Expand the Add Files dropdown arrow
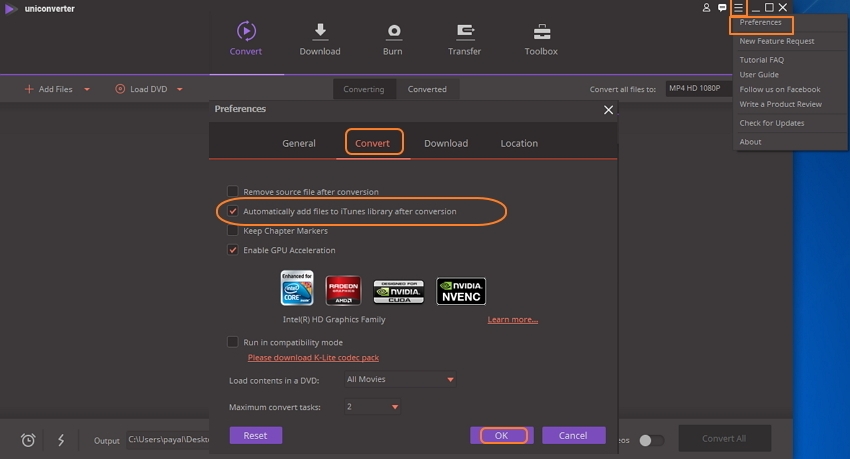This screenshot has width=850, height=459. click(x=87, y=89)
